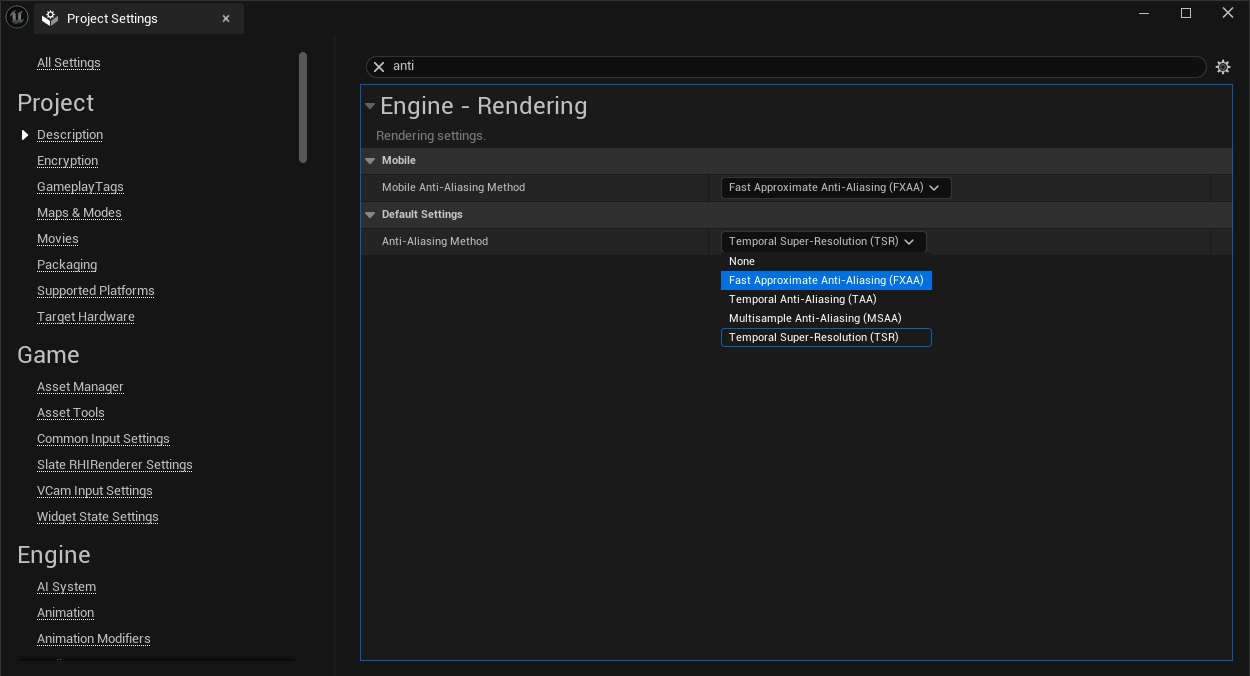
Task: Open the settings gear icon beside search
Action: pyautogui.click(x=1222, y=67)
